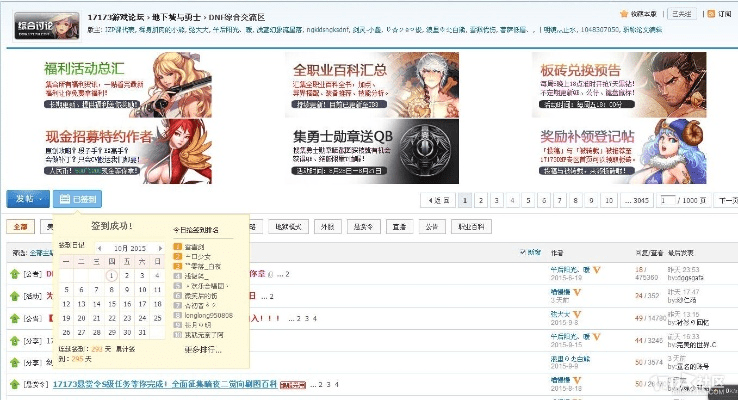Click orange rank 1 badge in sign-in ranking
Viewport: 738px width, 400px height.
(177, 247)
